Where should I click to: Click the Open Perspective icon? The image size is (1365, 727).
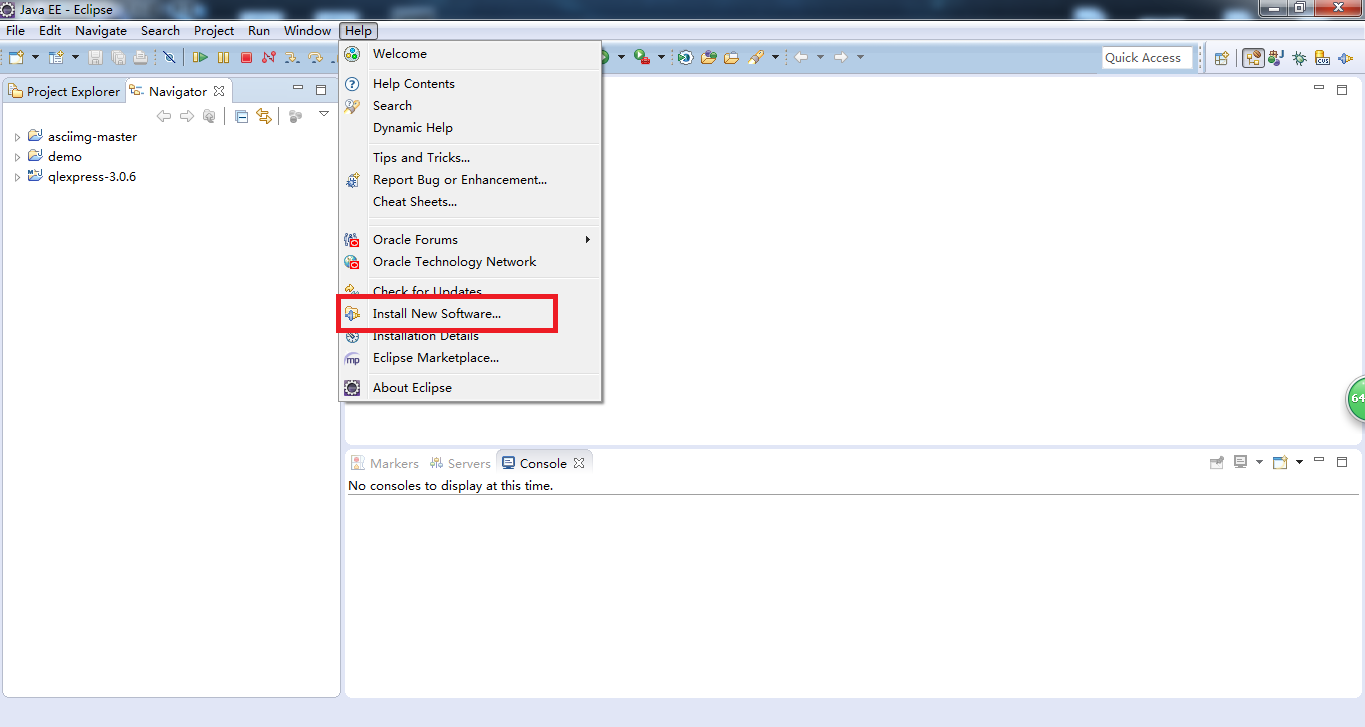pyautogui.click(x=1221, y=58)
